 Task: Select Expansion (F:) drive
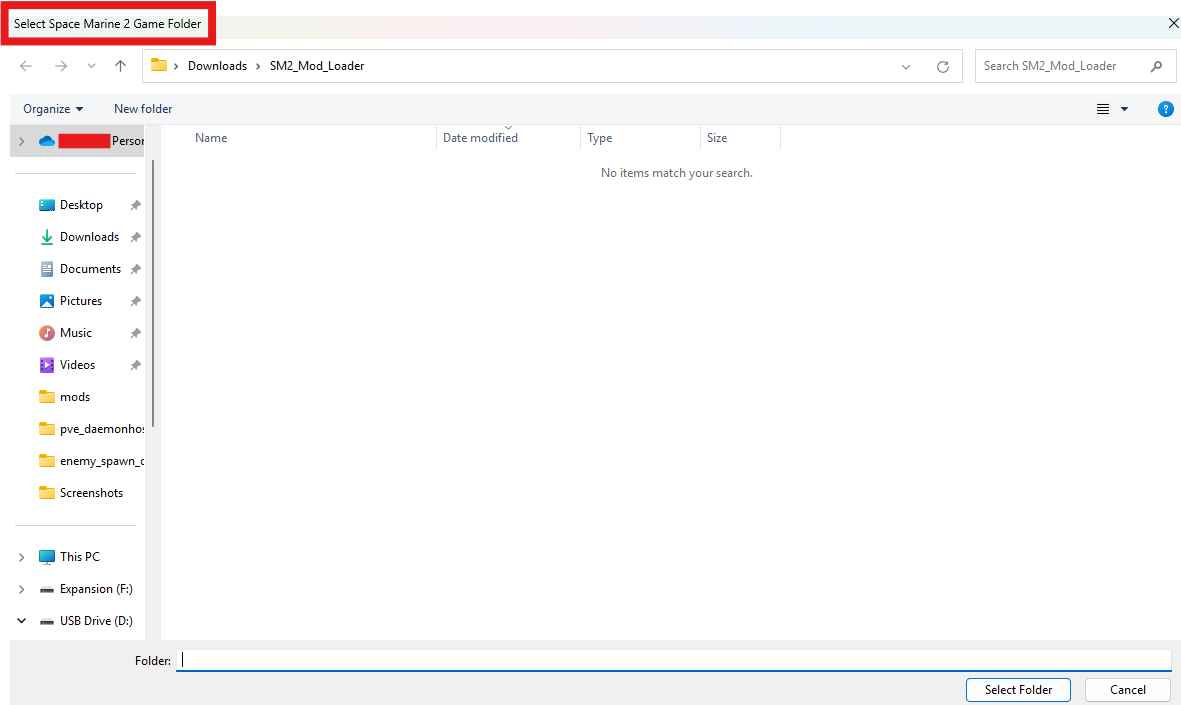coord(96,589)
